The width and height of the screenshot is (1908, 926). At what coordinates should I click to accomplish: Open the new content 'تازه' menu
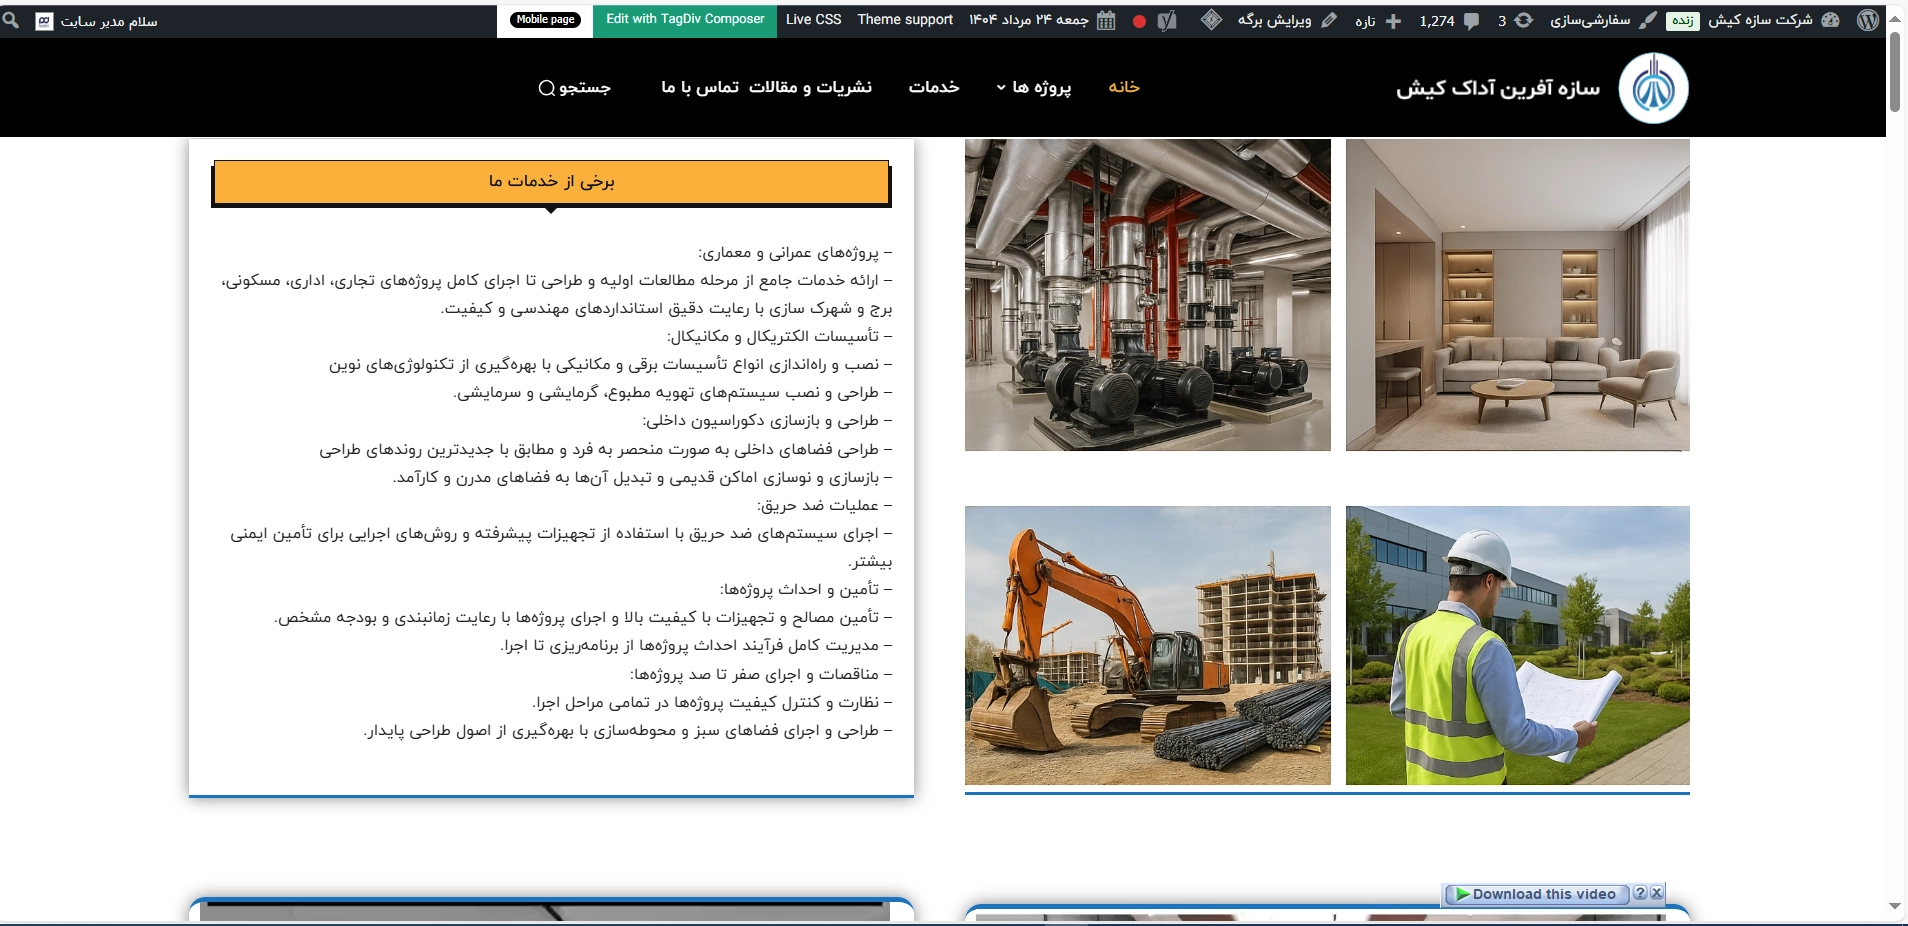coord(1378,20)
